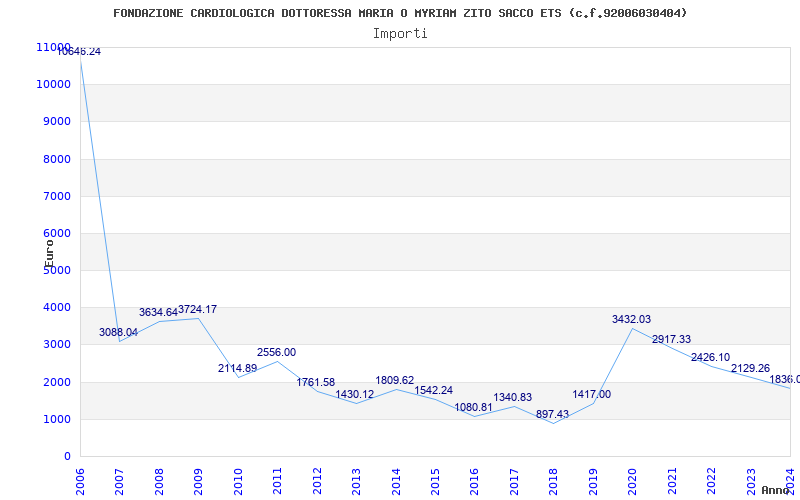Select the 8000 y-axis tick label
The image size is (800, 500).
click(57, 159)
